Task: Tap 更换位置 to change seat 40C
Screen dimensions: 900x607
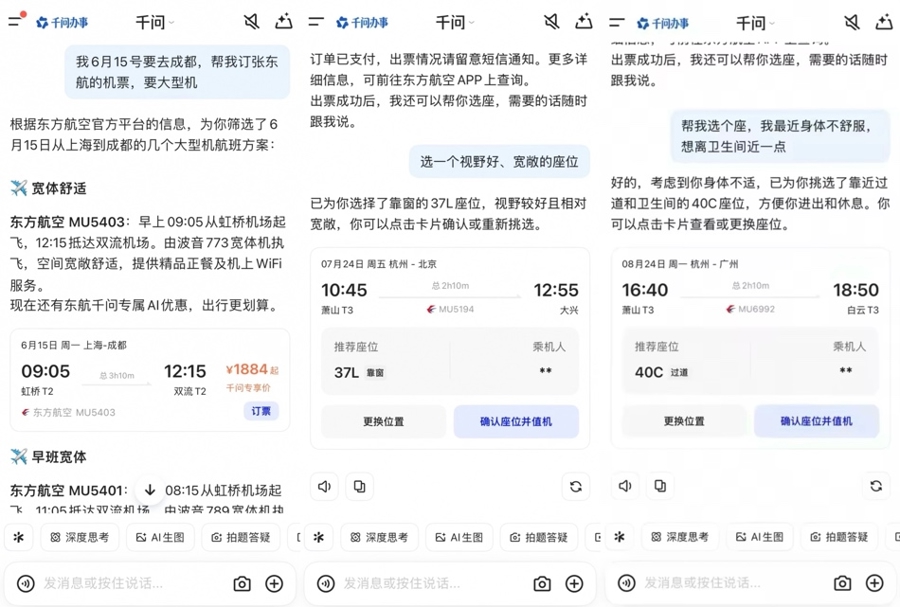Action: 684,422
